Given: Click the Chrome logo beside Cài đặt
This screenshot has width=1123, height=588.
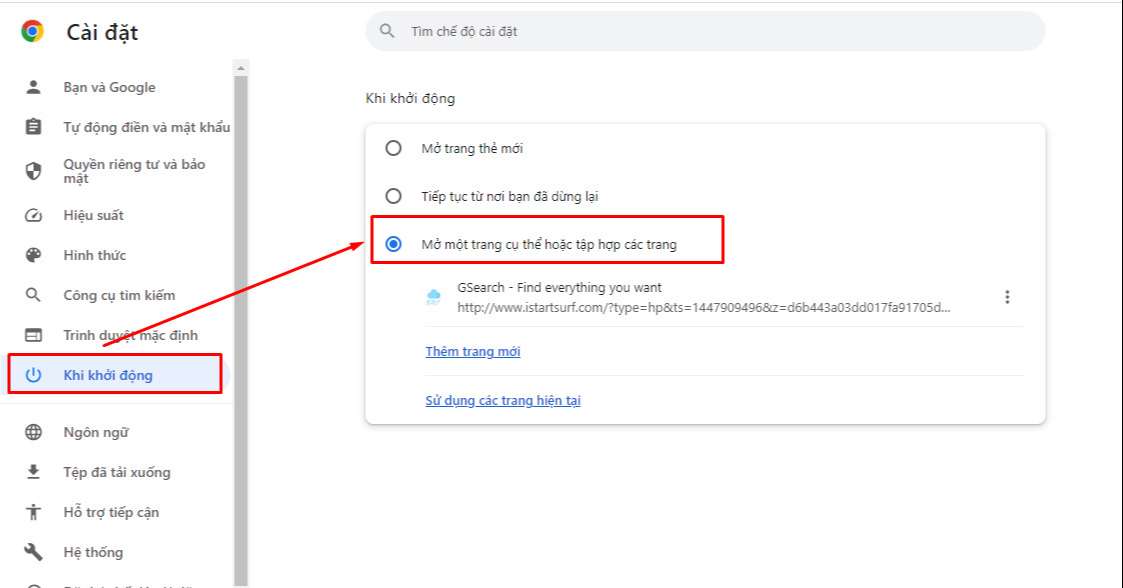Looking at the screenshot, I should click(32, 32).
